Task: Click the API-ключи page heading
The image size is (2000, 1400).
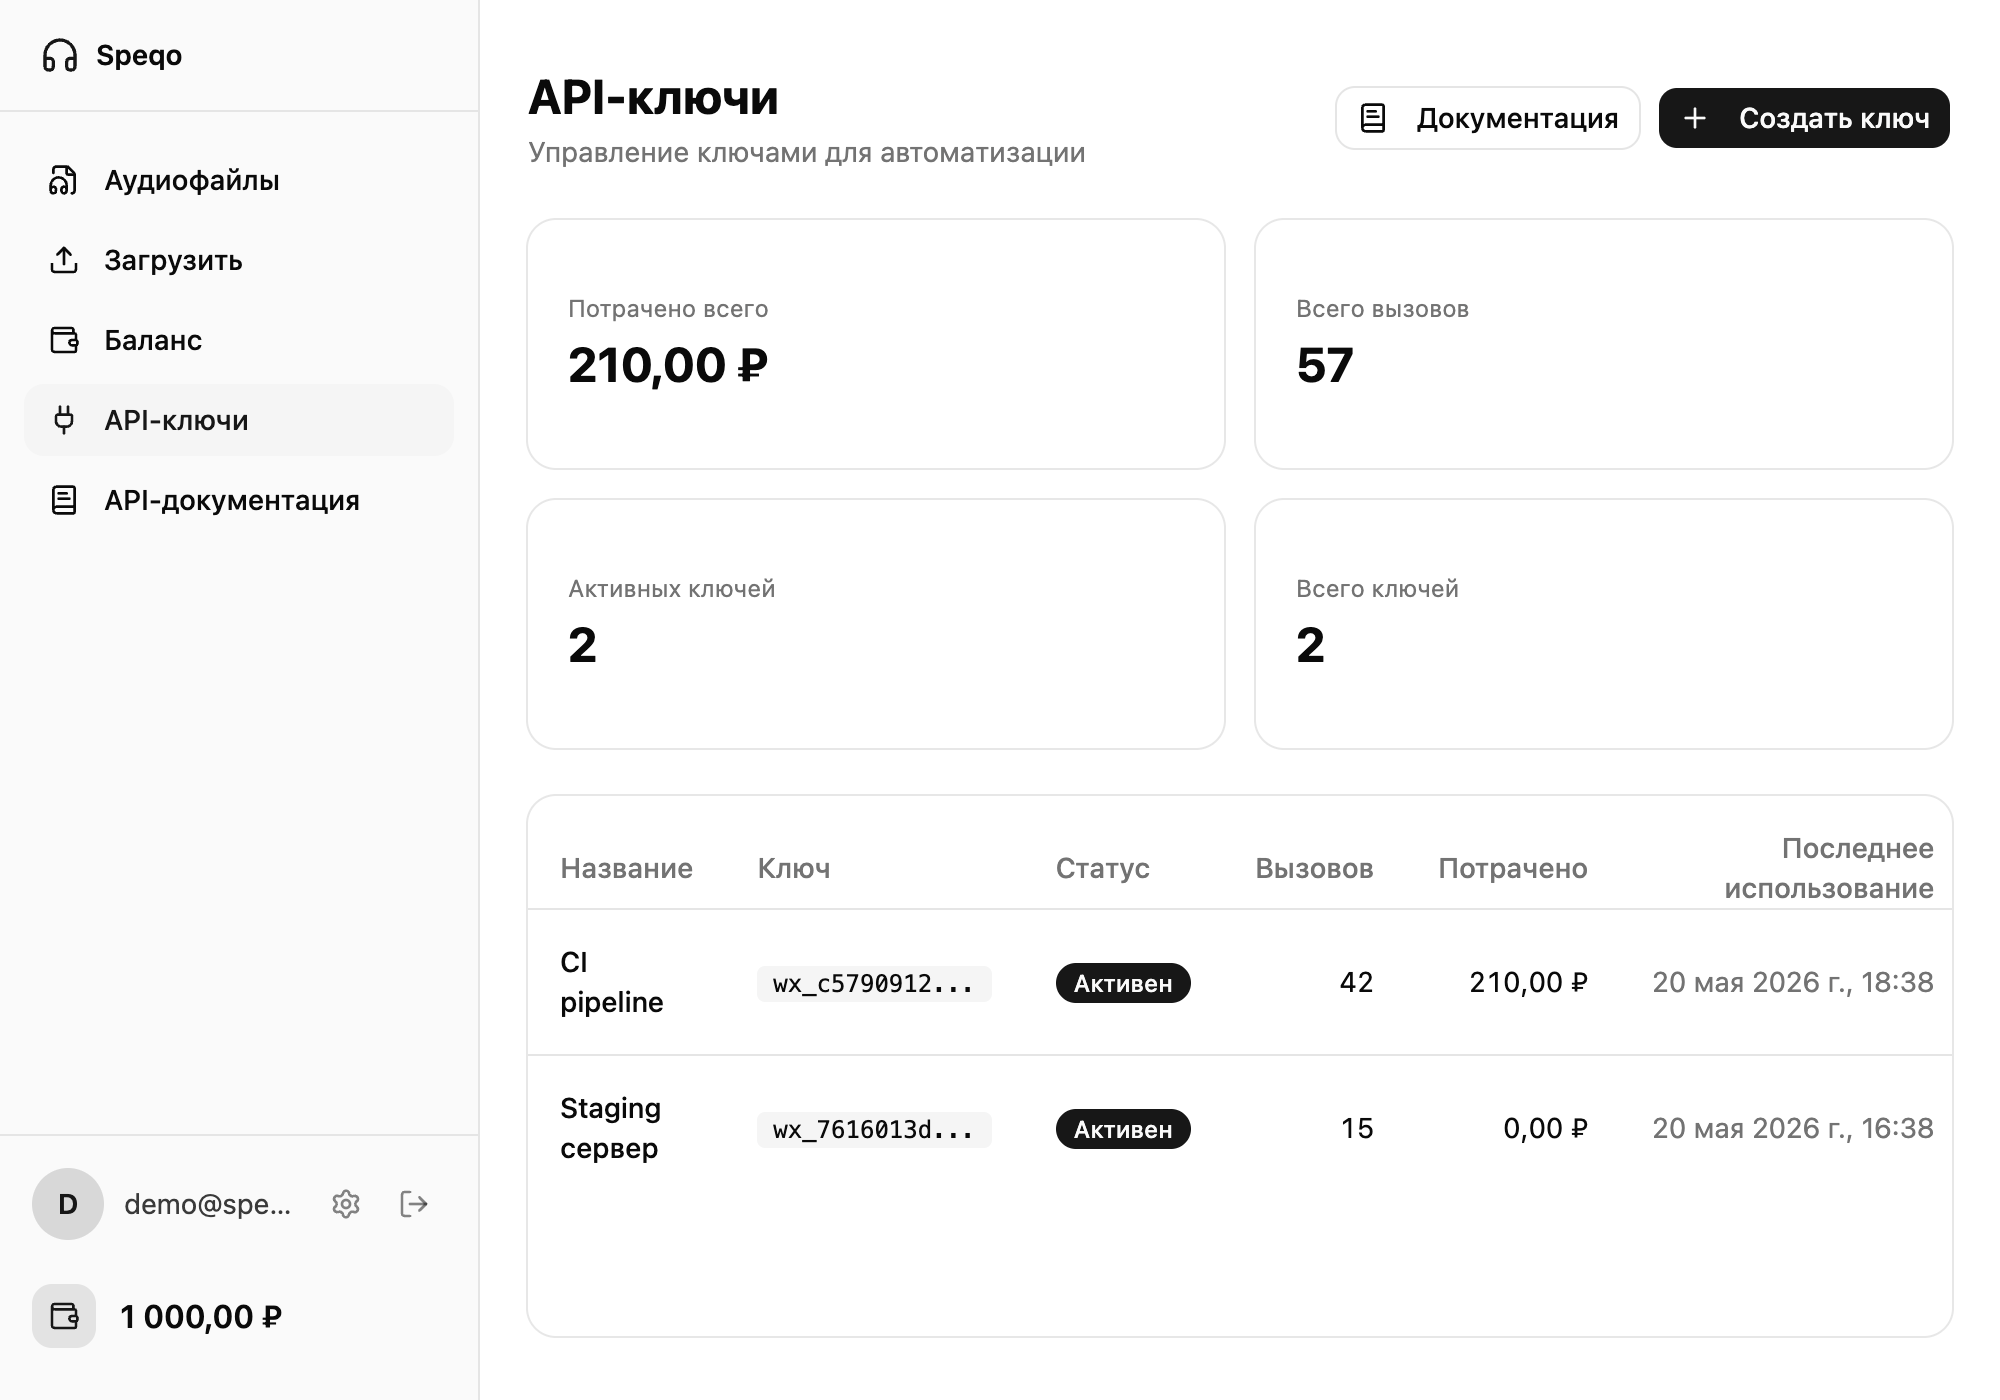Action: pos(653,97)
